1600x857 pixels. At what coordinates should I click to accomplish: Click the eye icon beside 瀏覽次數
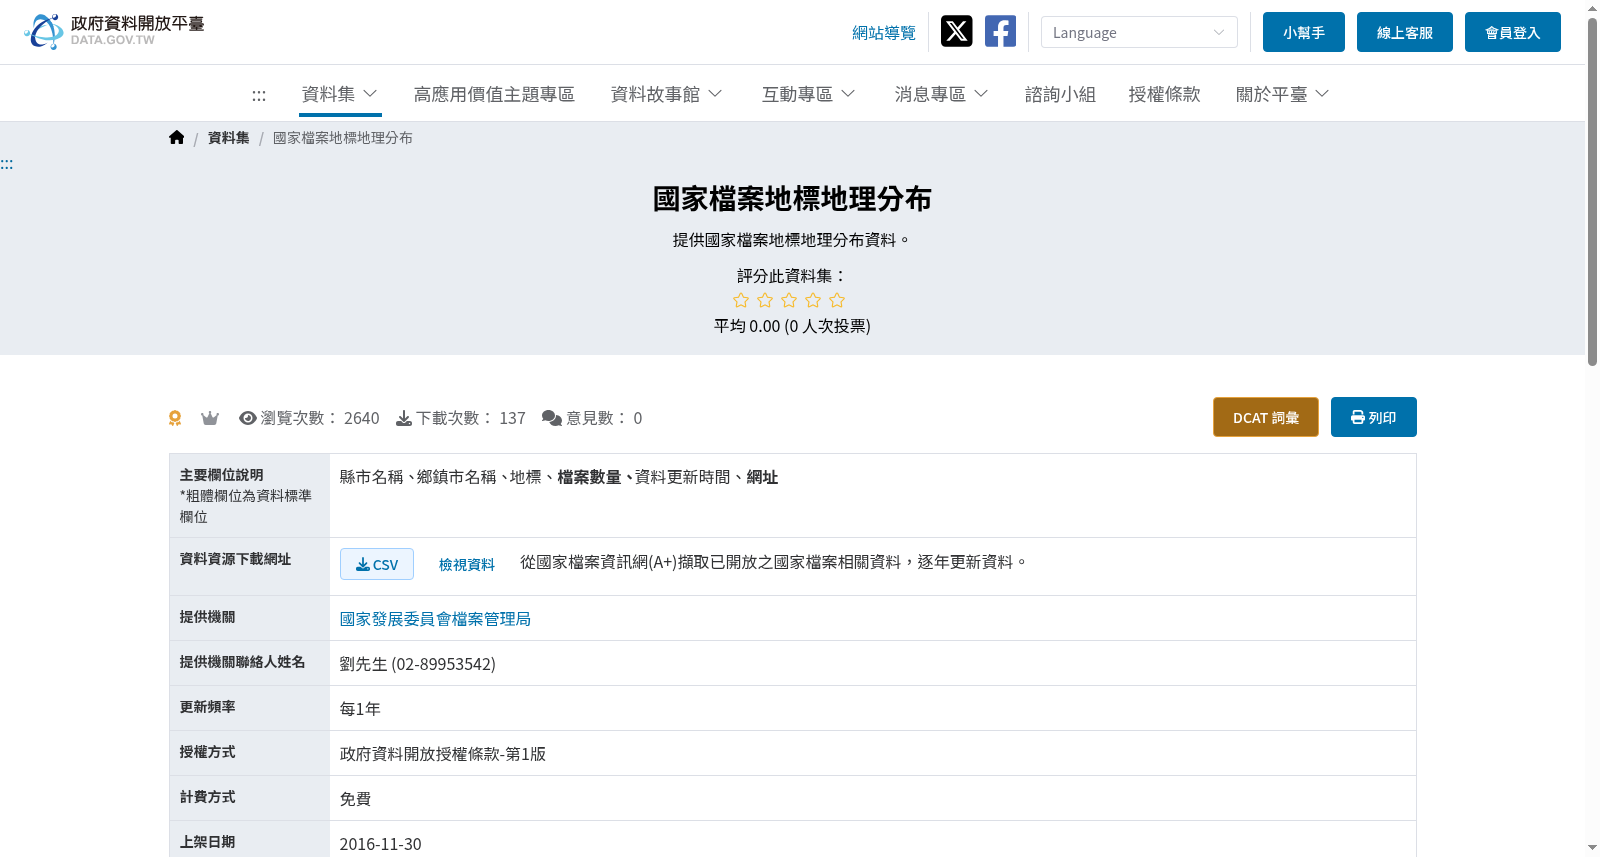point(248,418)
